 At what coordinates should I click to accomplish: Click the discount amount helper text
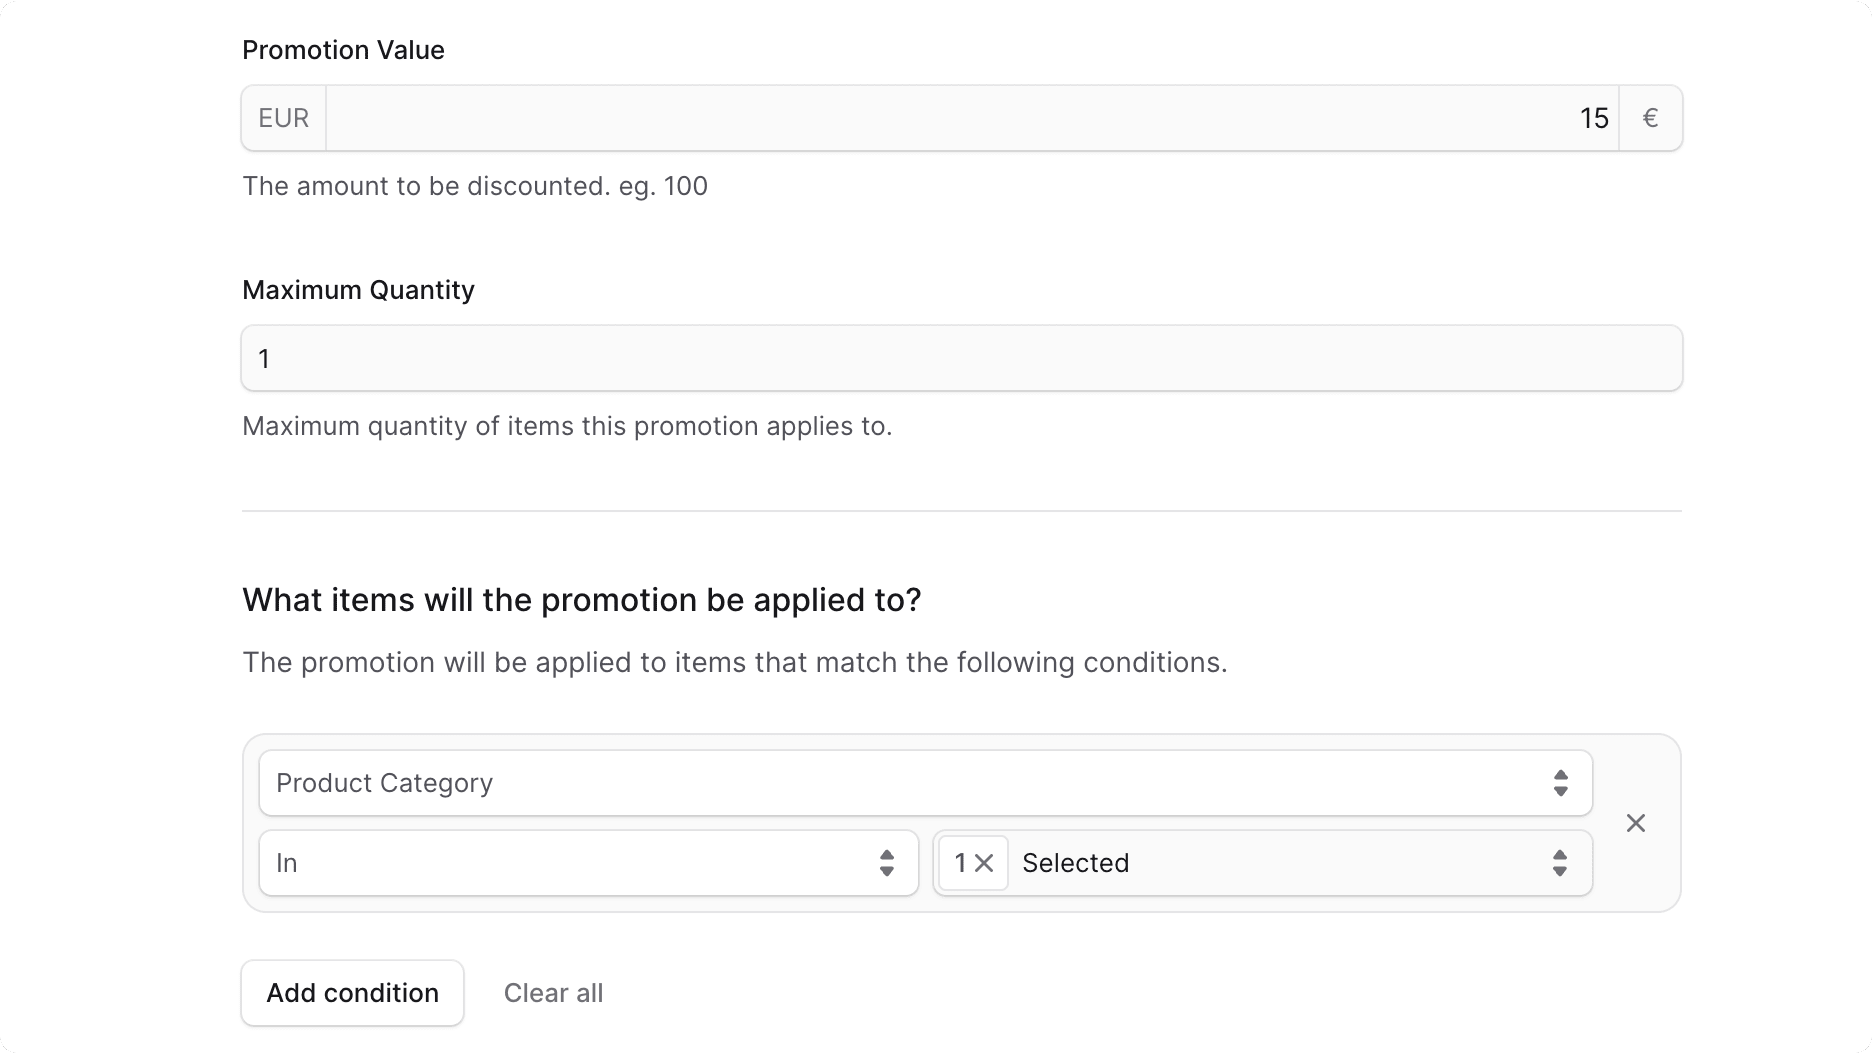tap(475, 186)
